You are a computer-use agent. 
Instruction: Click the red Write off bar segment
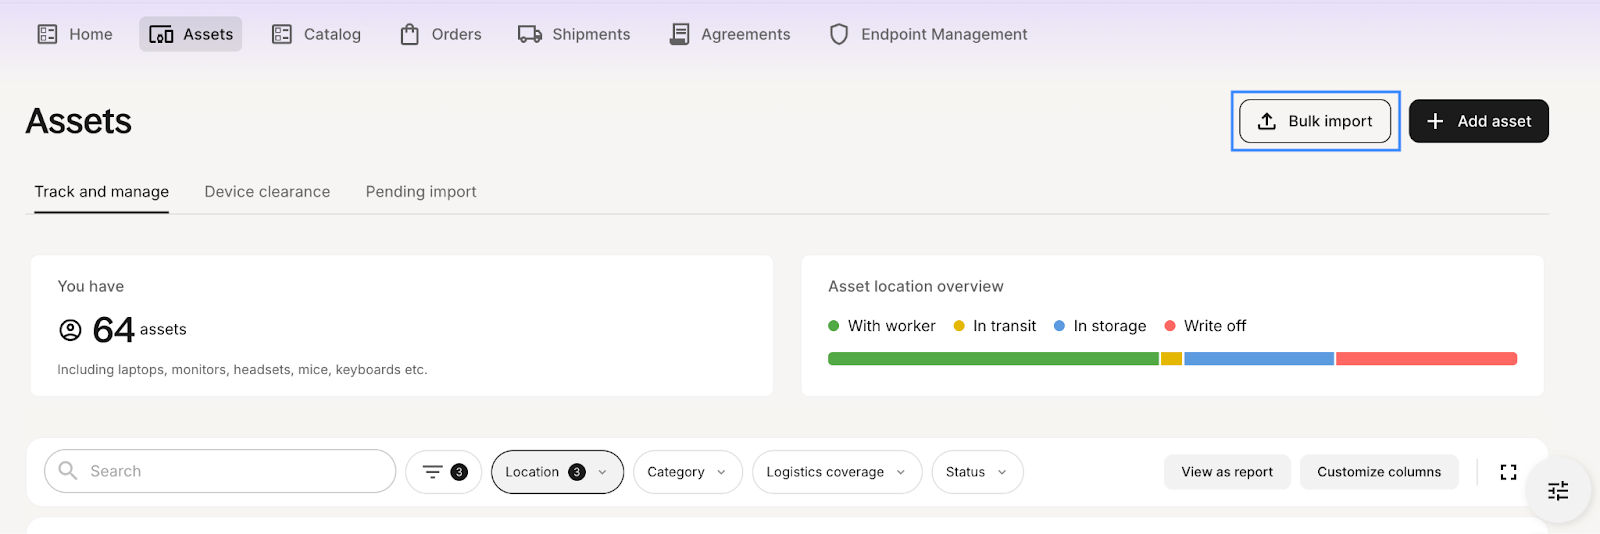pyautogui.click(x=1427, y=359)
